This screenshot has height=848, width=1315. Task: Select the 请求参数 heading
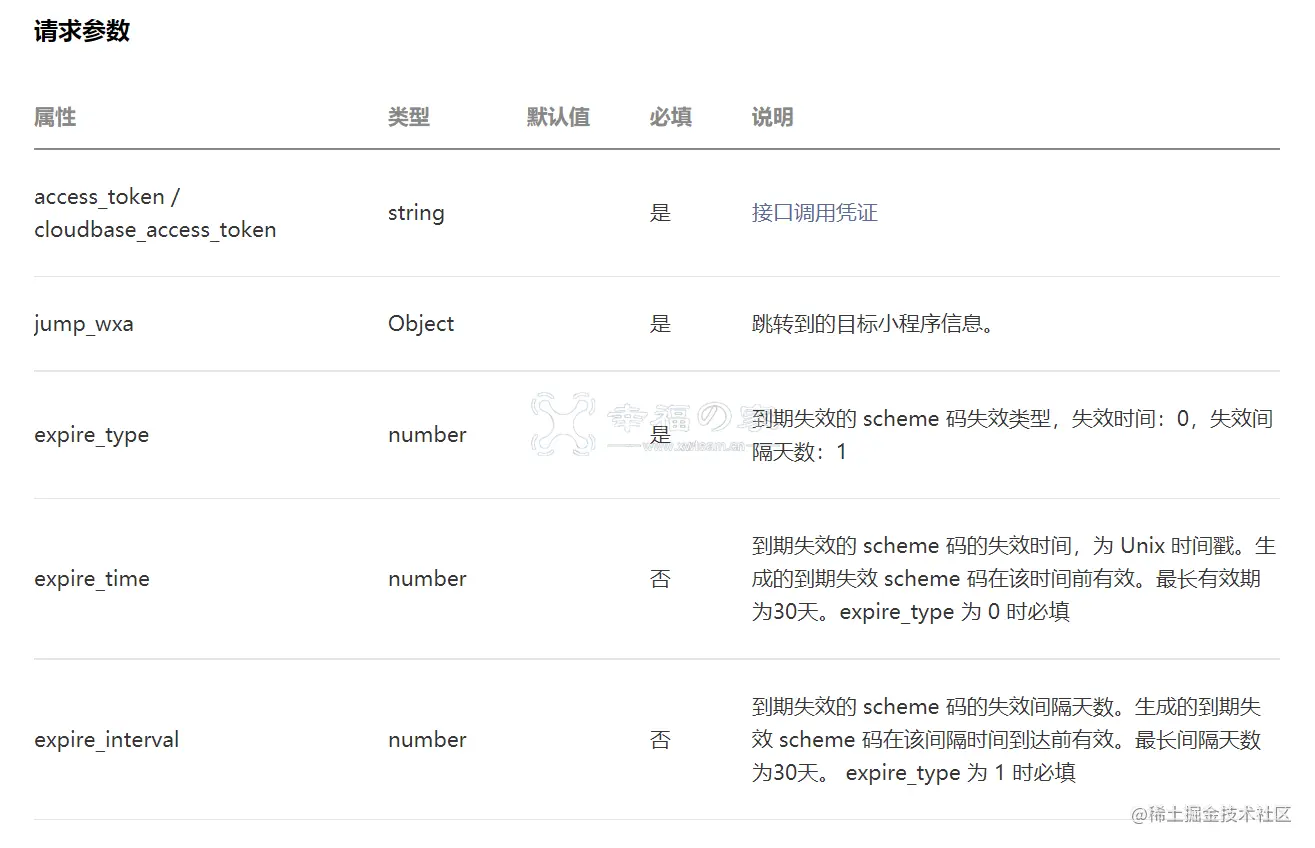(x=82, y=31)
